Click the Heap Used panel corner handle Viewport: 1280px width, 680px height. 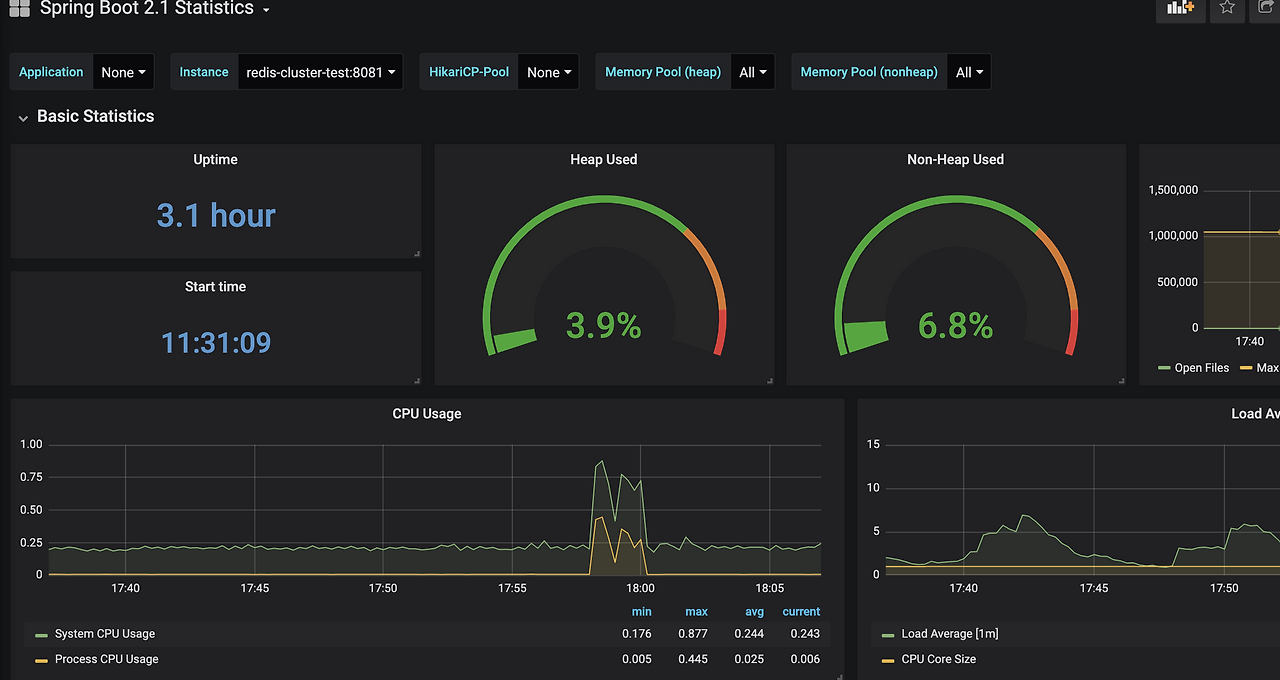coord(769,380)
